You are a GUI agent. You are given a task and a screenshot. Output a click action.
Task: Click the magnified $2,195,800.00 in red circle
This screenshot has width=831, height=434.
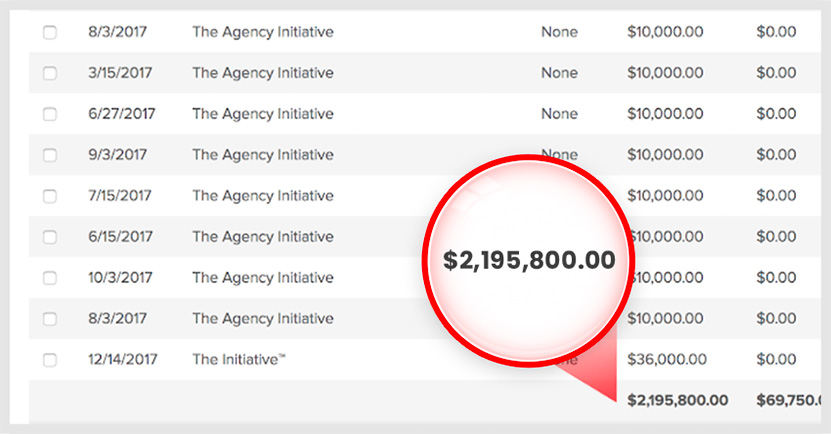coord(529,260)
